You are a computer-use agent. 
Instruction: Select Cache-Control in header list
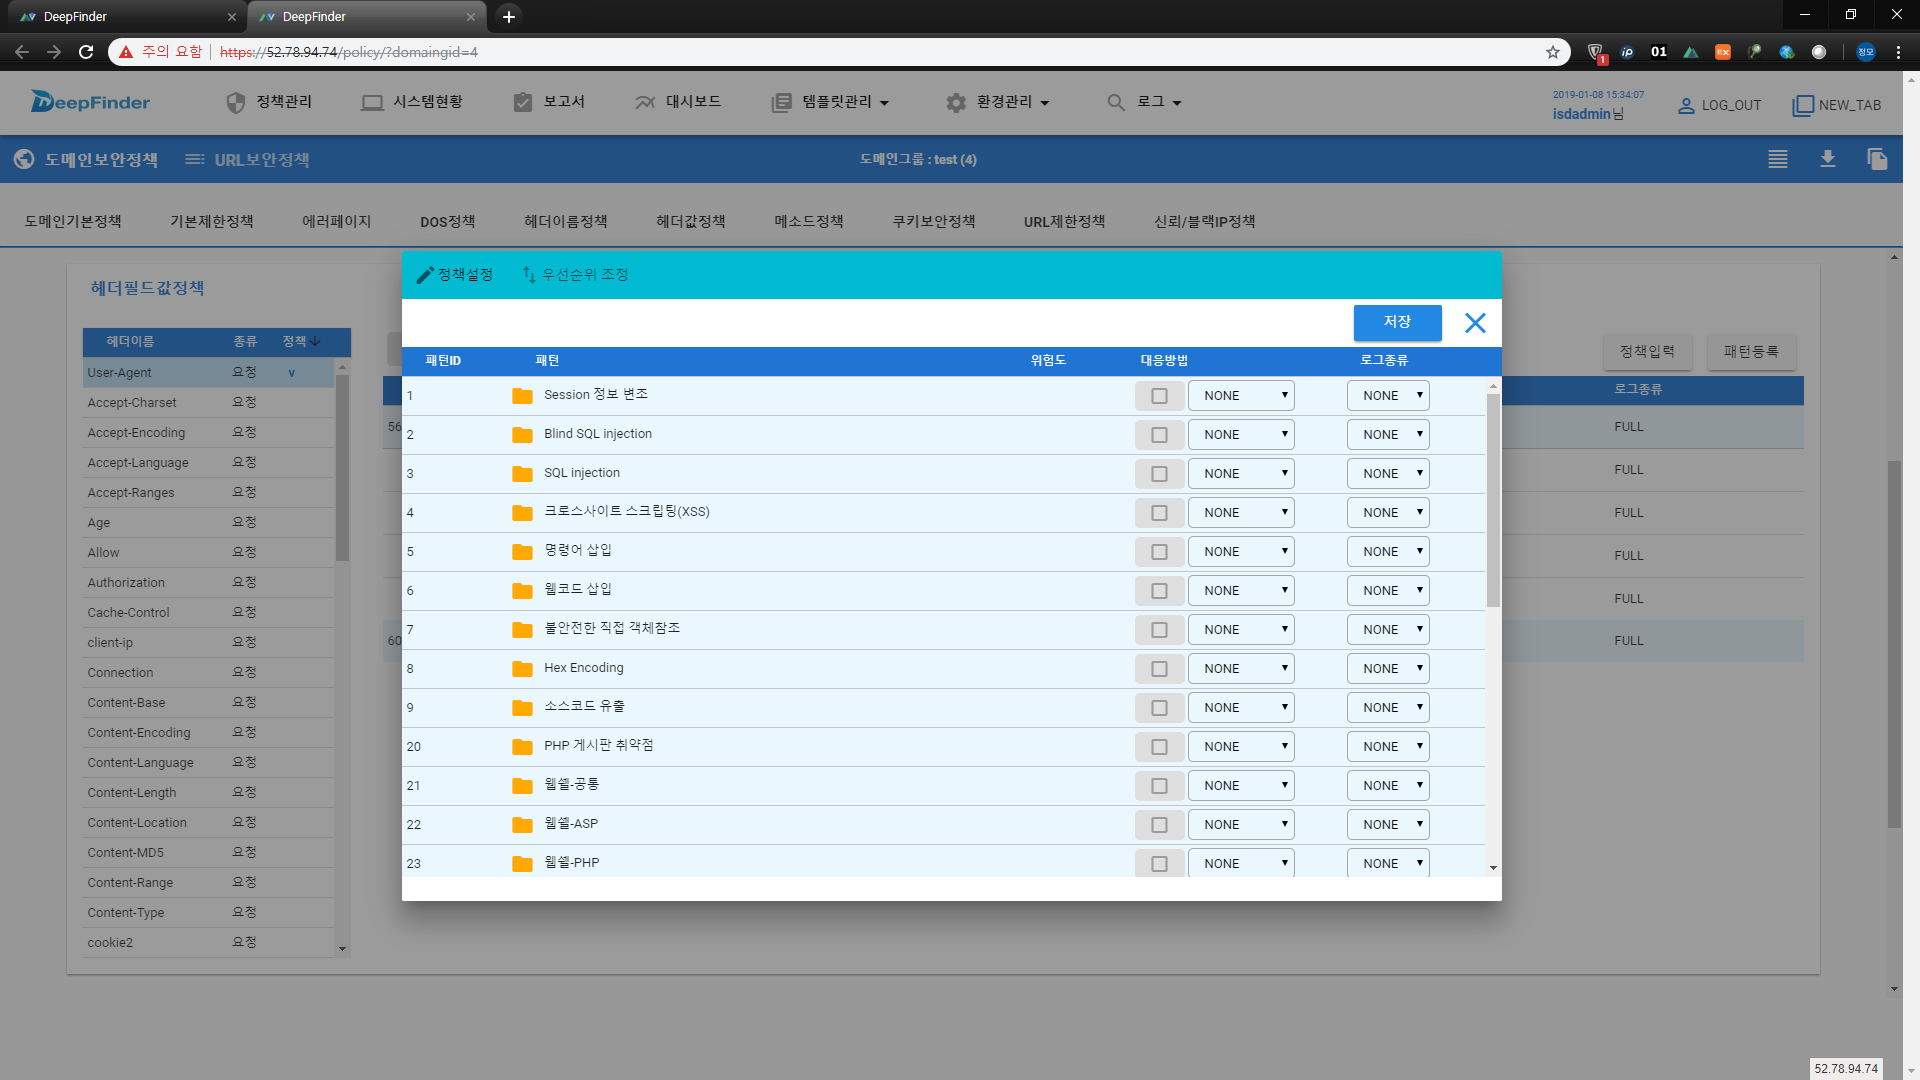(x=209, y=613)
